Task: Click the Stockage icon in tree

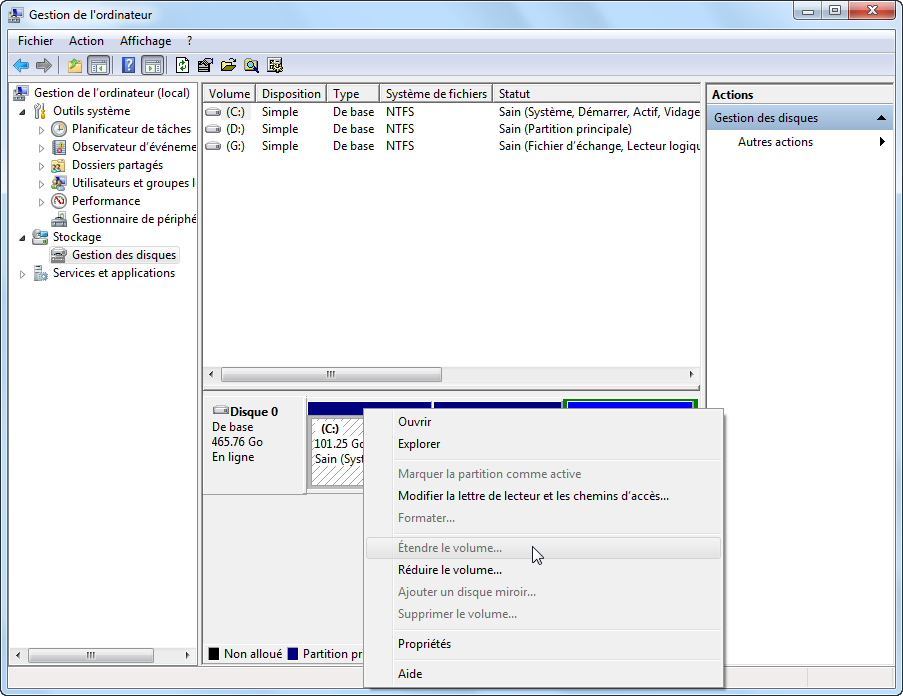Action: click(x=40, y=237)
